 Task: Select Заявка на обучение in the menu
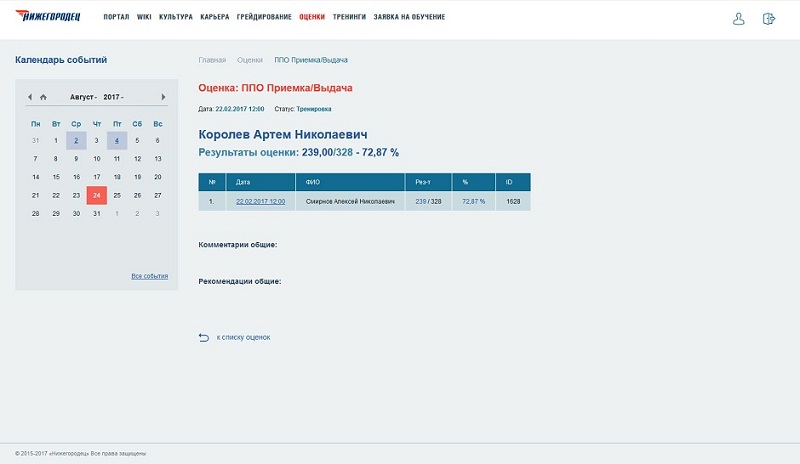409,18
